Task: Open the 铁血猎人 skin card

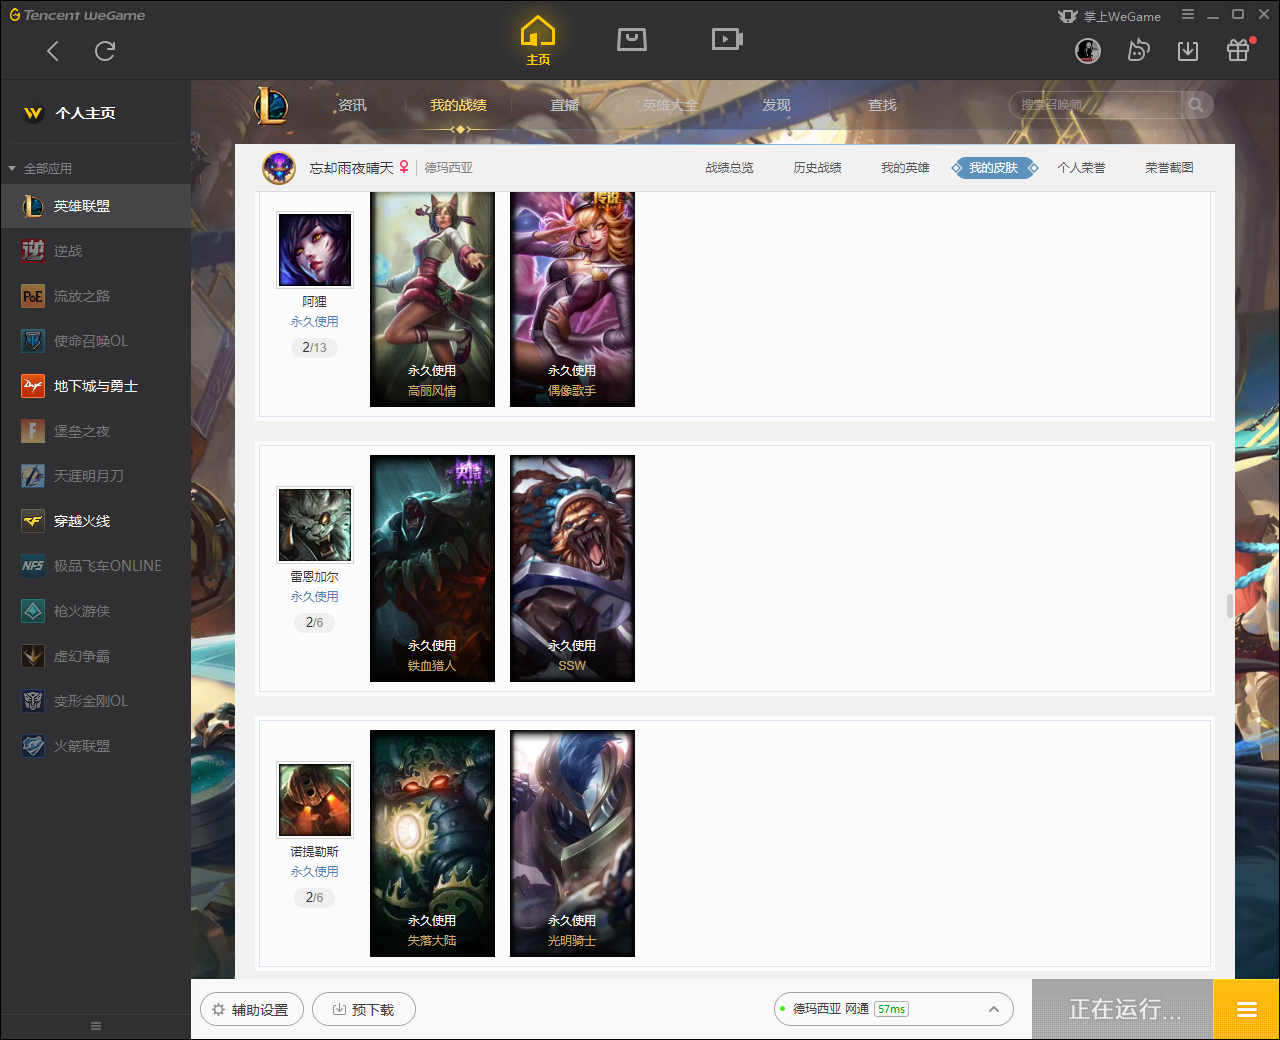Action: click(x=432, y=568)
